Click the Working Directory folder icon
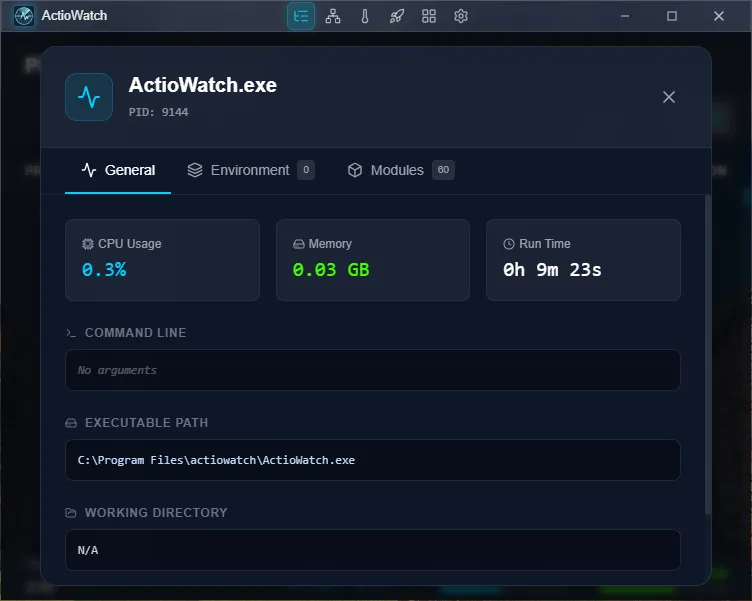Image resolution: width=752 pixels, height=601 pixels. point(71,513)
